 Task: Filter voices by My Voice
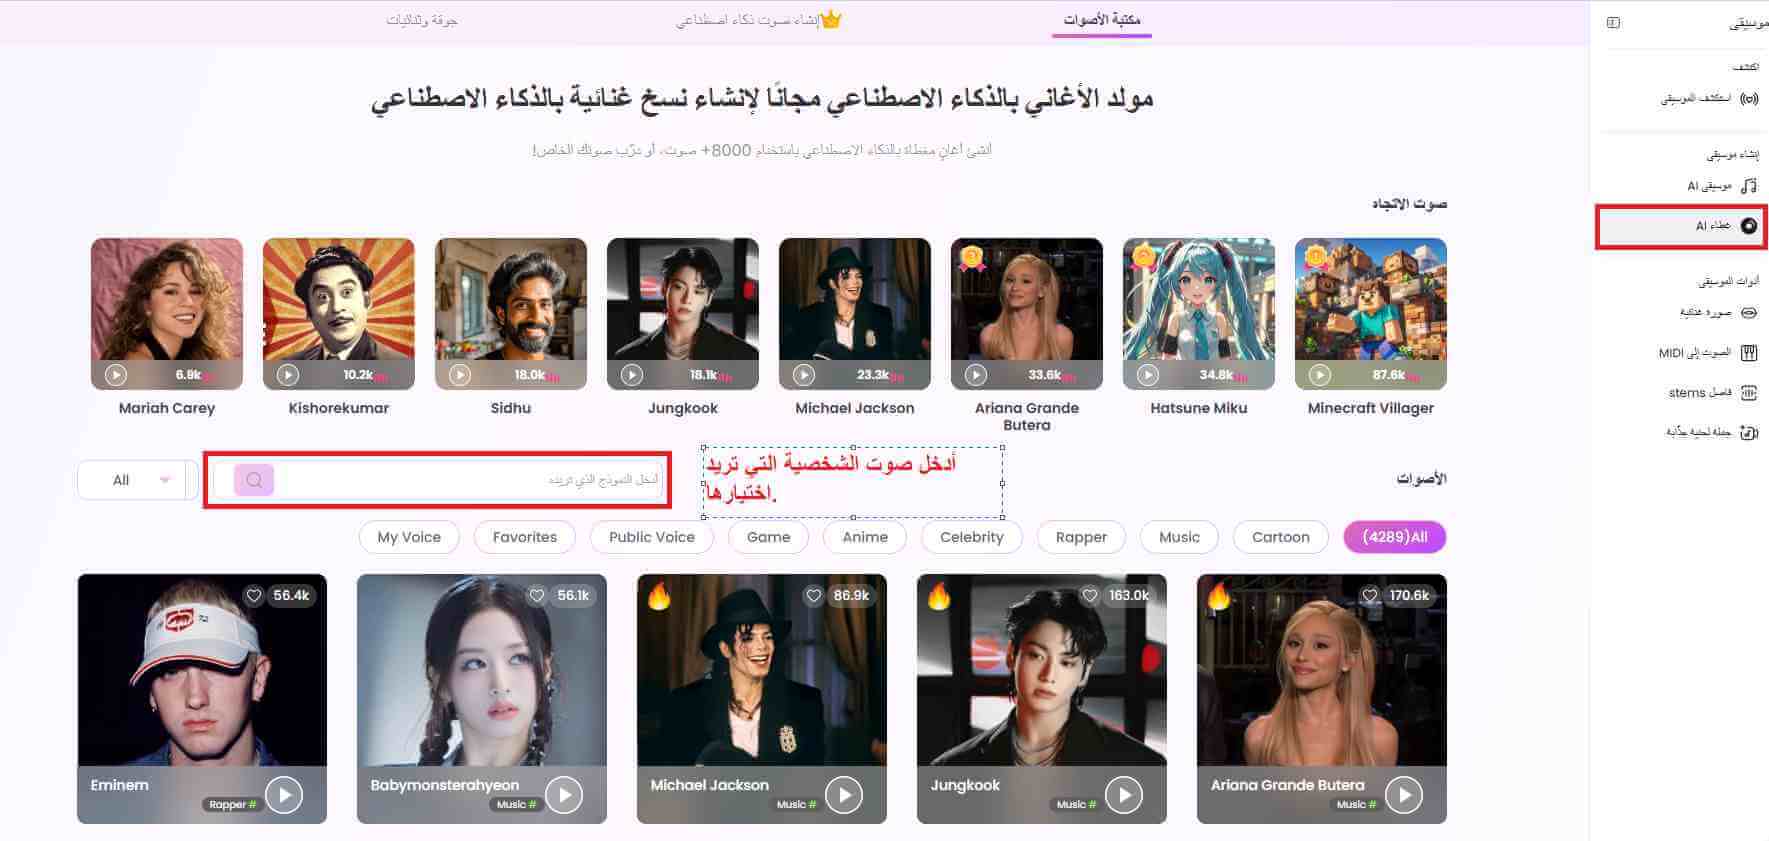point(409,537)
